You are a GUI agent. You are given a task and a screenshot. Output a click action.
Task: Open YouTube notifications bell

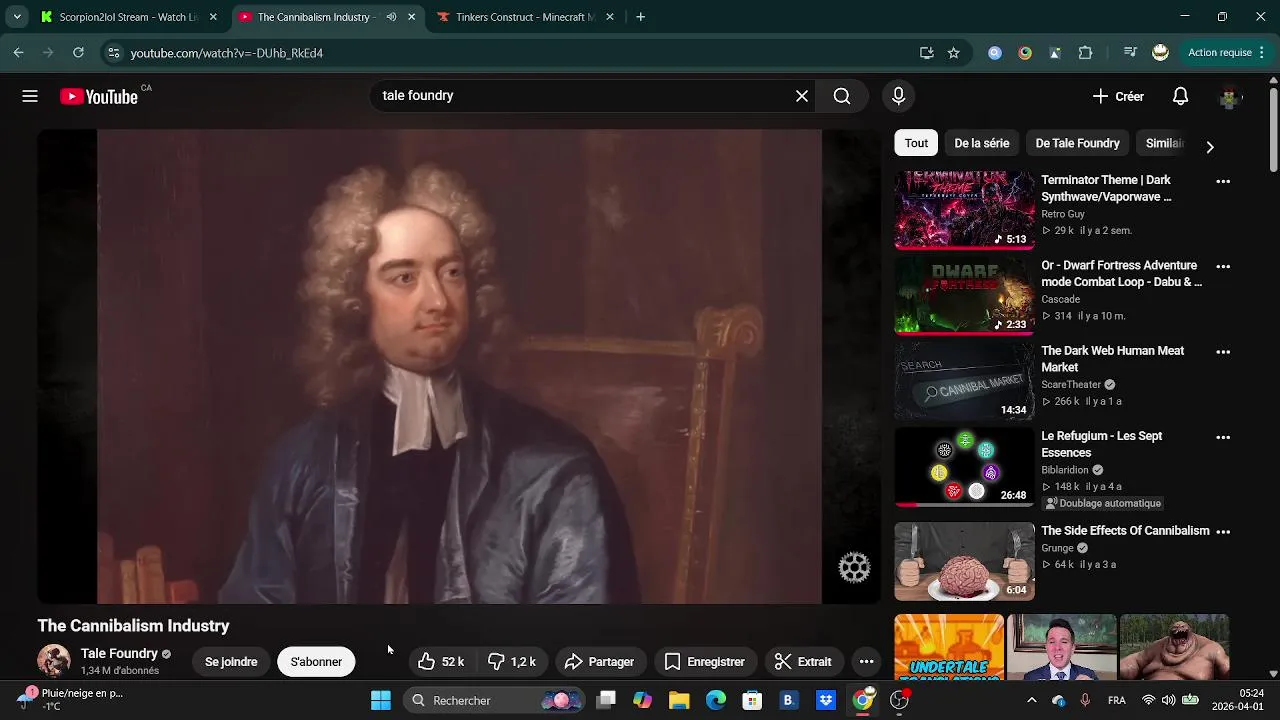1180,96
